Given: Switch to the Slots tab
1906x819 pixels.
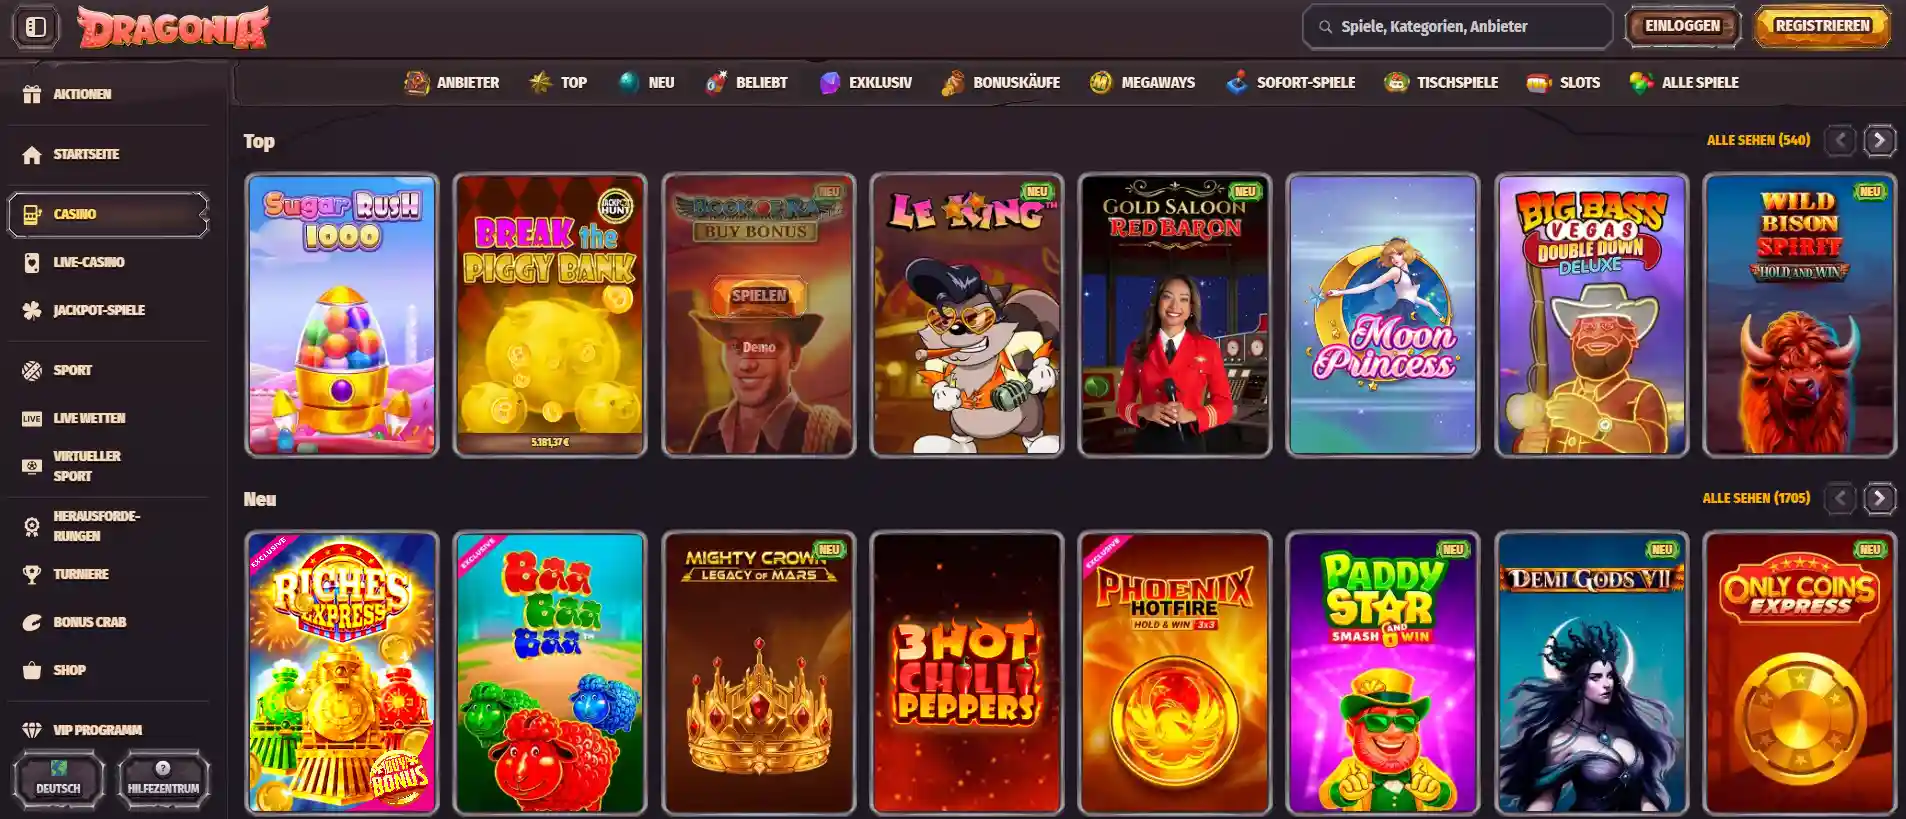Looking at the screenshot, I should point(1563,82).
